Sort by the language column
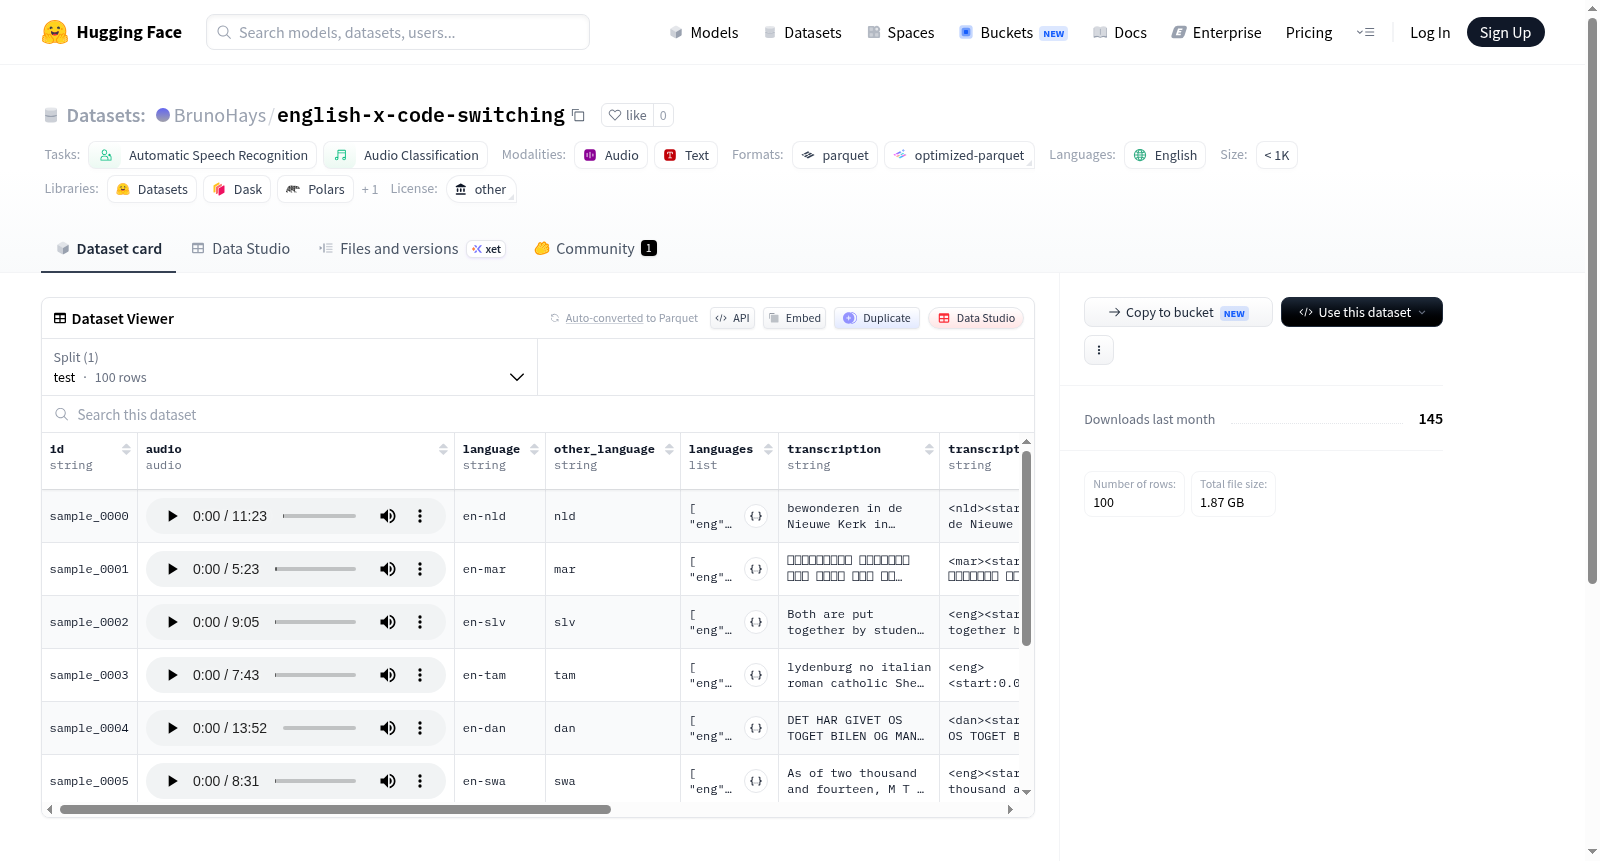Viewport: 1600px width, 861px height. [534, 449]
